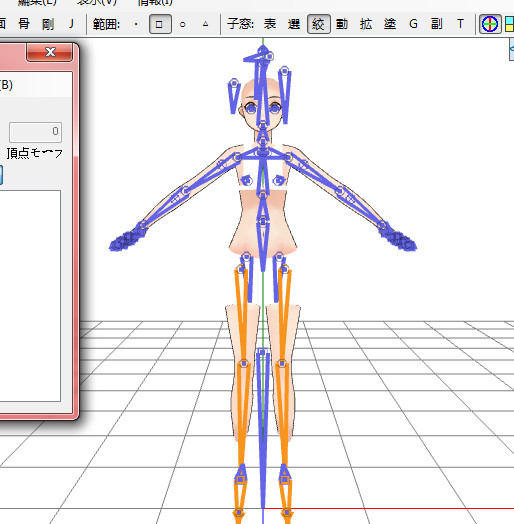Open the 選 selection sub-window
The width and height of the screenshot is (514, 524).
point(294,24)
